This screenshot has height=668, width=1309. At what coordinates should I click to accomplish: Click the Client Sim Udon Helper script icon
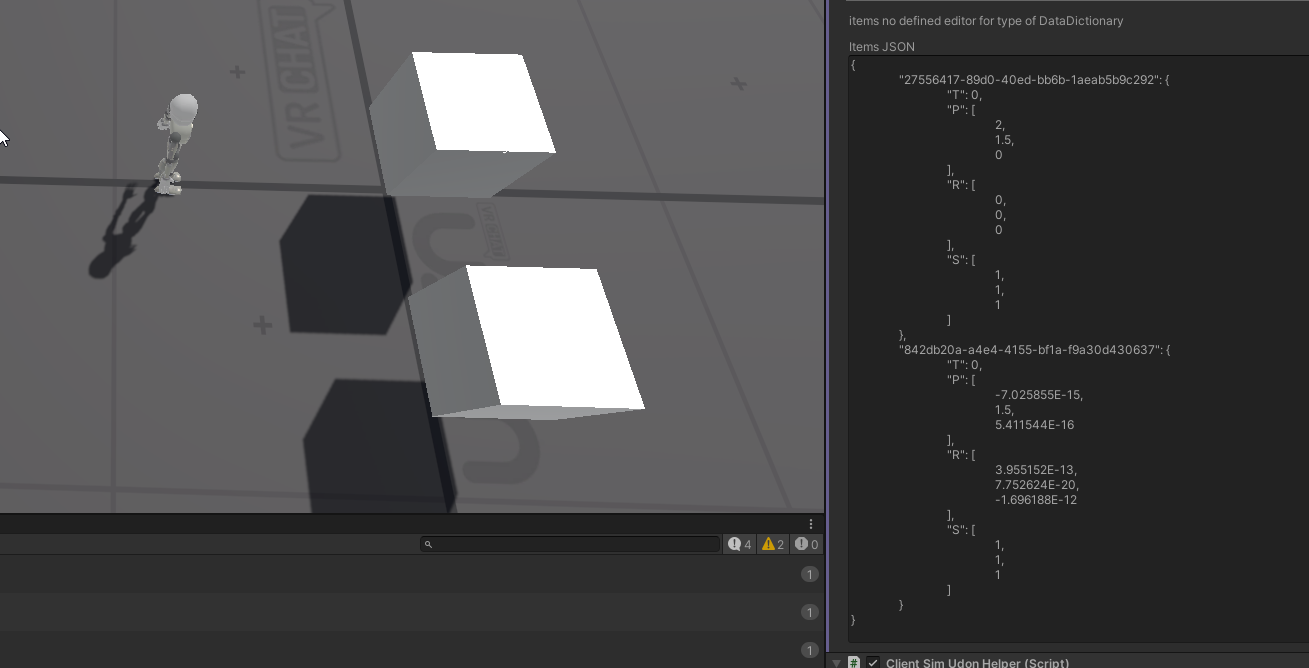click(854, 663)
